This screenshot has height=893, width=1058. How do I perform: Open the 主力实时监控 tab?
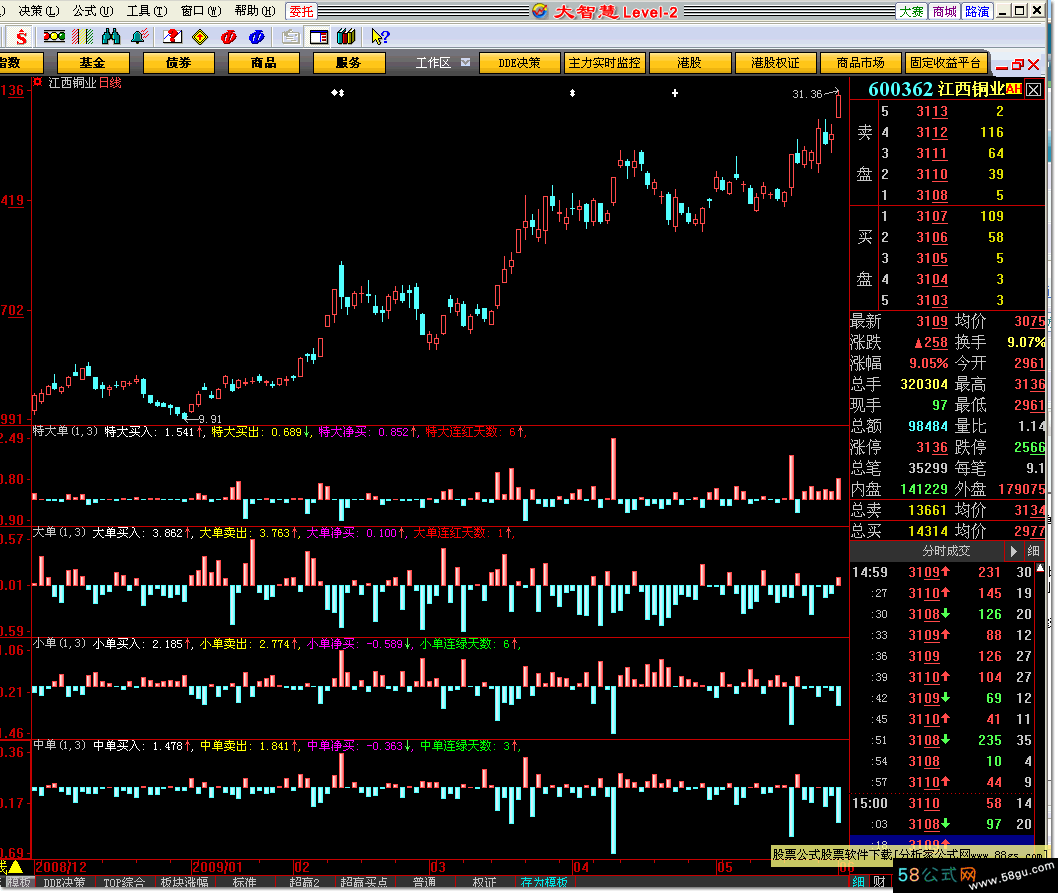point(605,63)
